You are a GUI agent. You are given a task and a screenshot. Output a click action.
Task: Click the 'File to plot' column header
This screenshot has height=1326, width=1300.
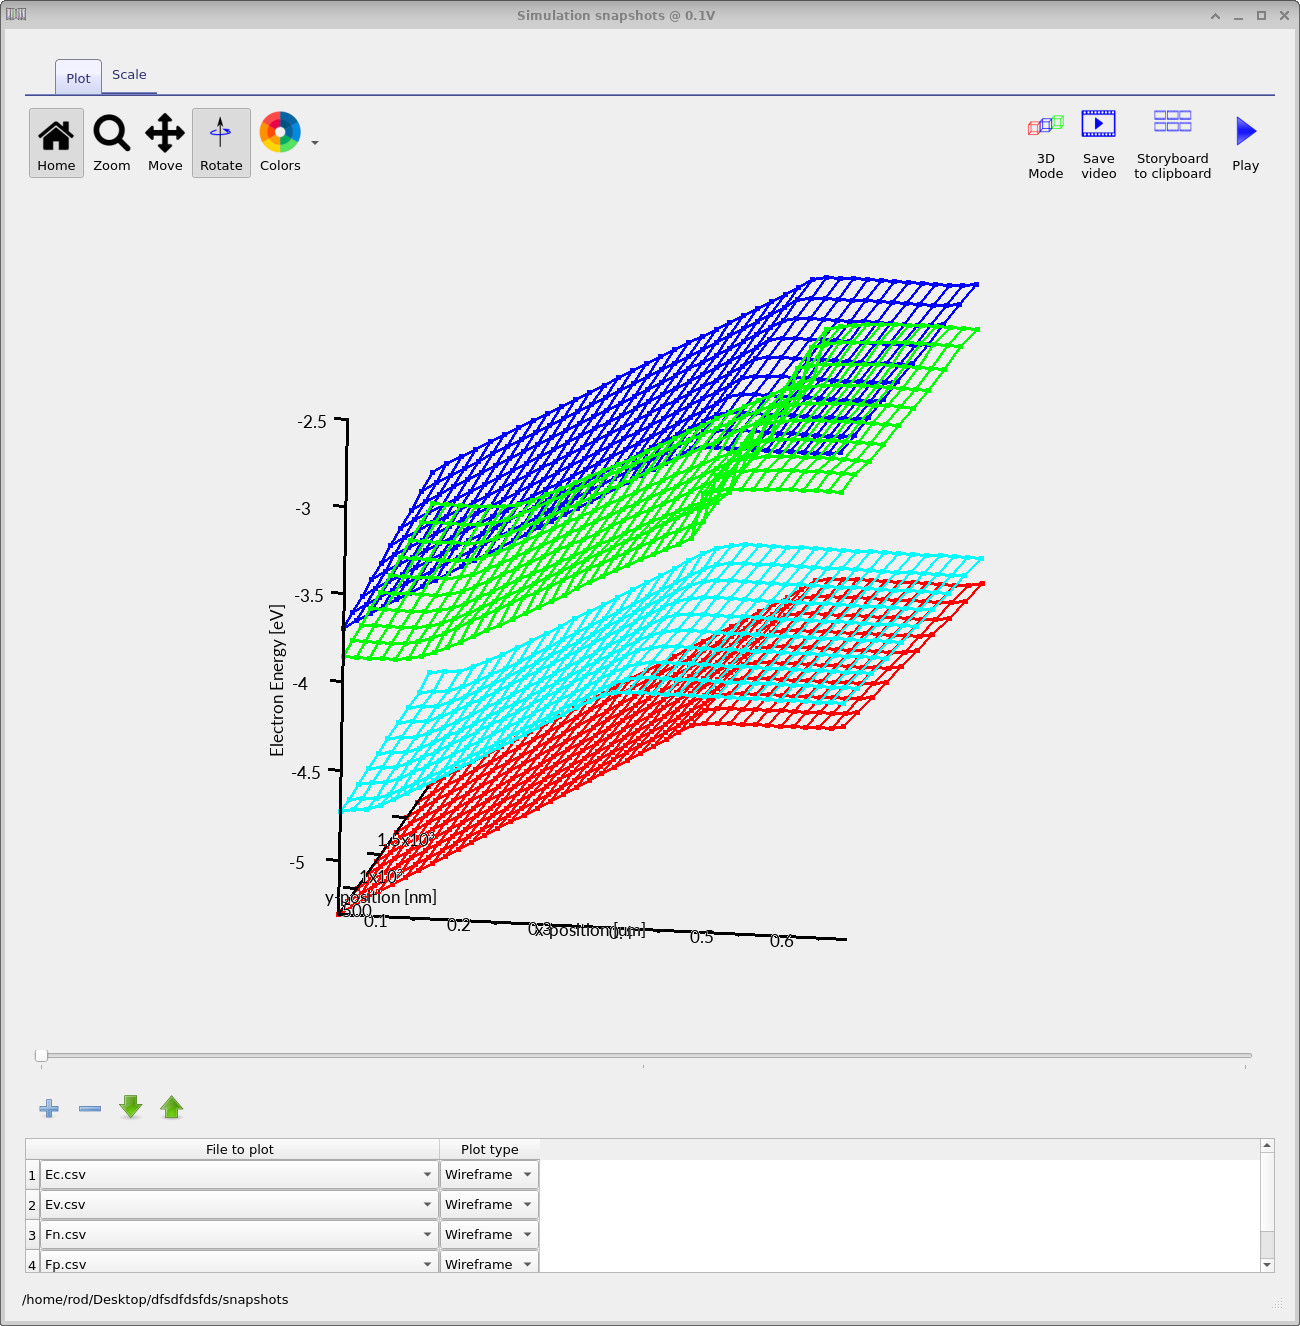(x=239, y=1149)
